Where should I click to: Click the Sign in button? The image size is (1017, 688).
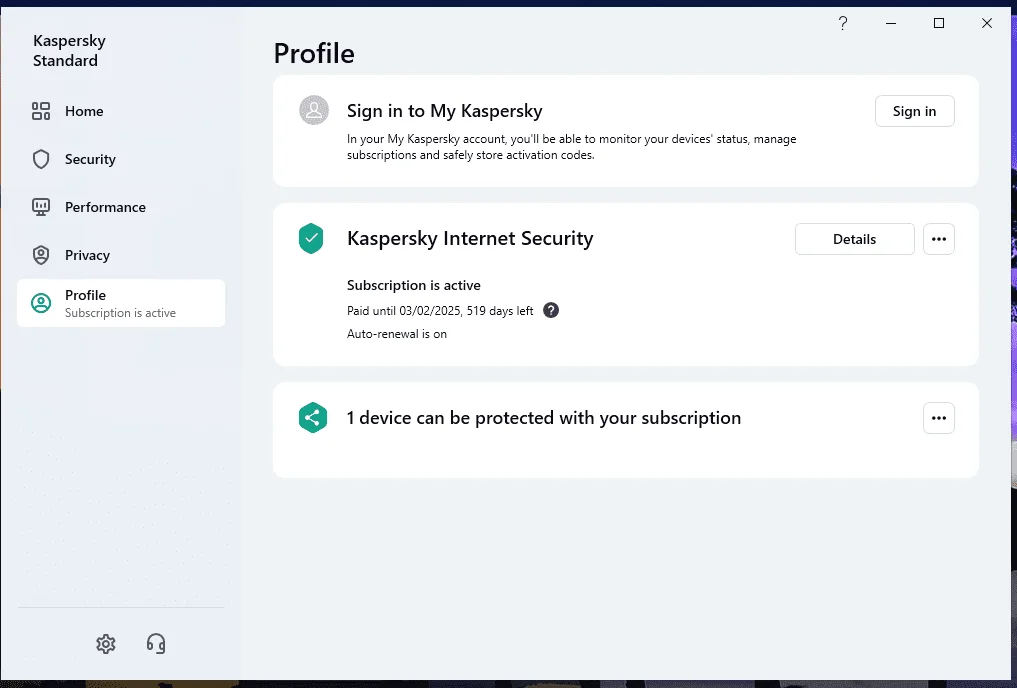[915, 111]
